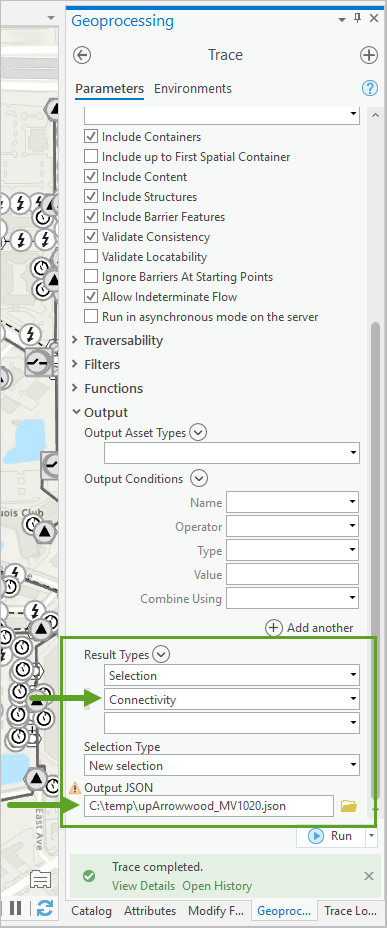Toggle Validate Consistency checkbox
The height and width of the screenshot is (928, 387).
91,237
